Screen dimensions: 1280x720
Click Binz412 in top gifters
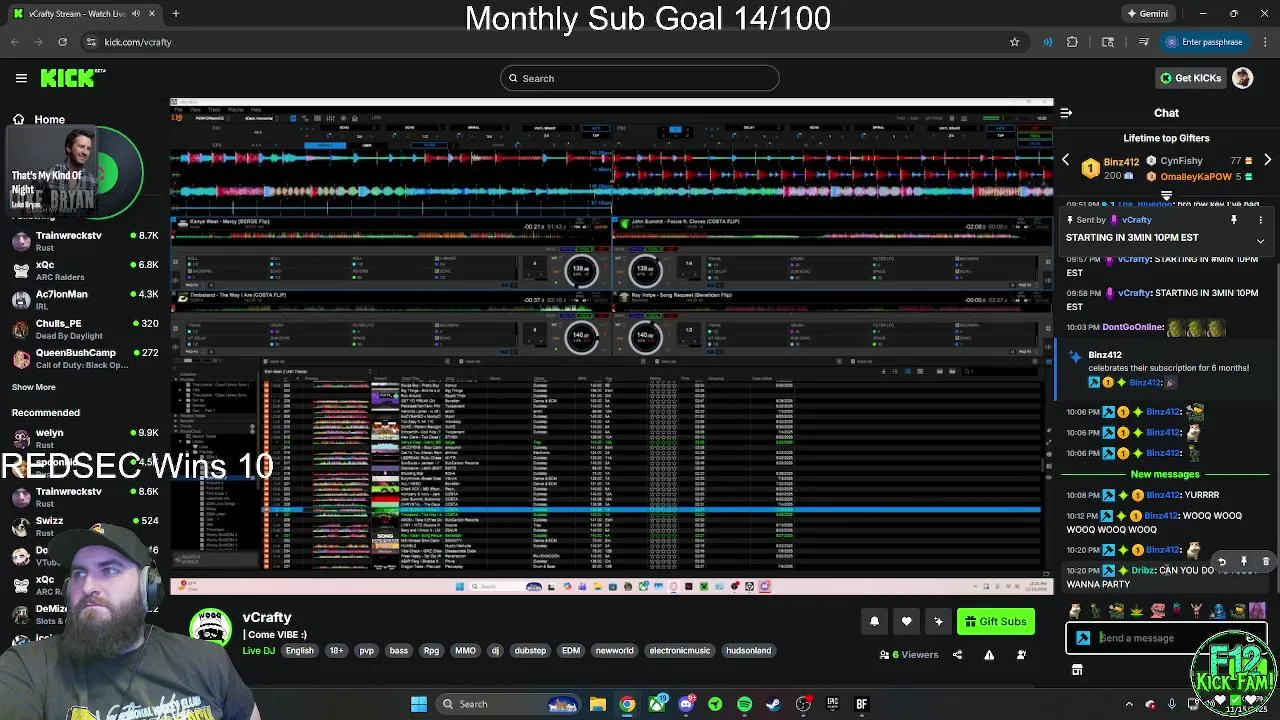(1121, 162)
